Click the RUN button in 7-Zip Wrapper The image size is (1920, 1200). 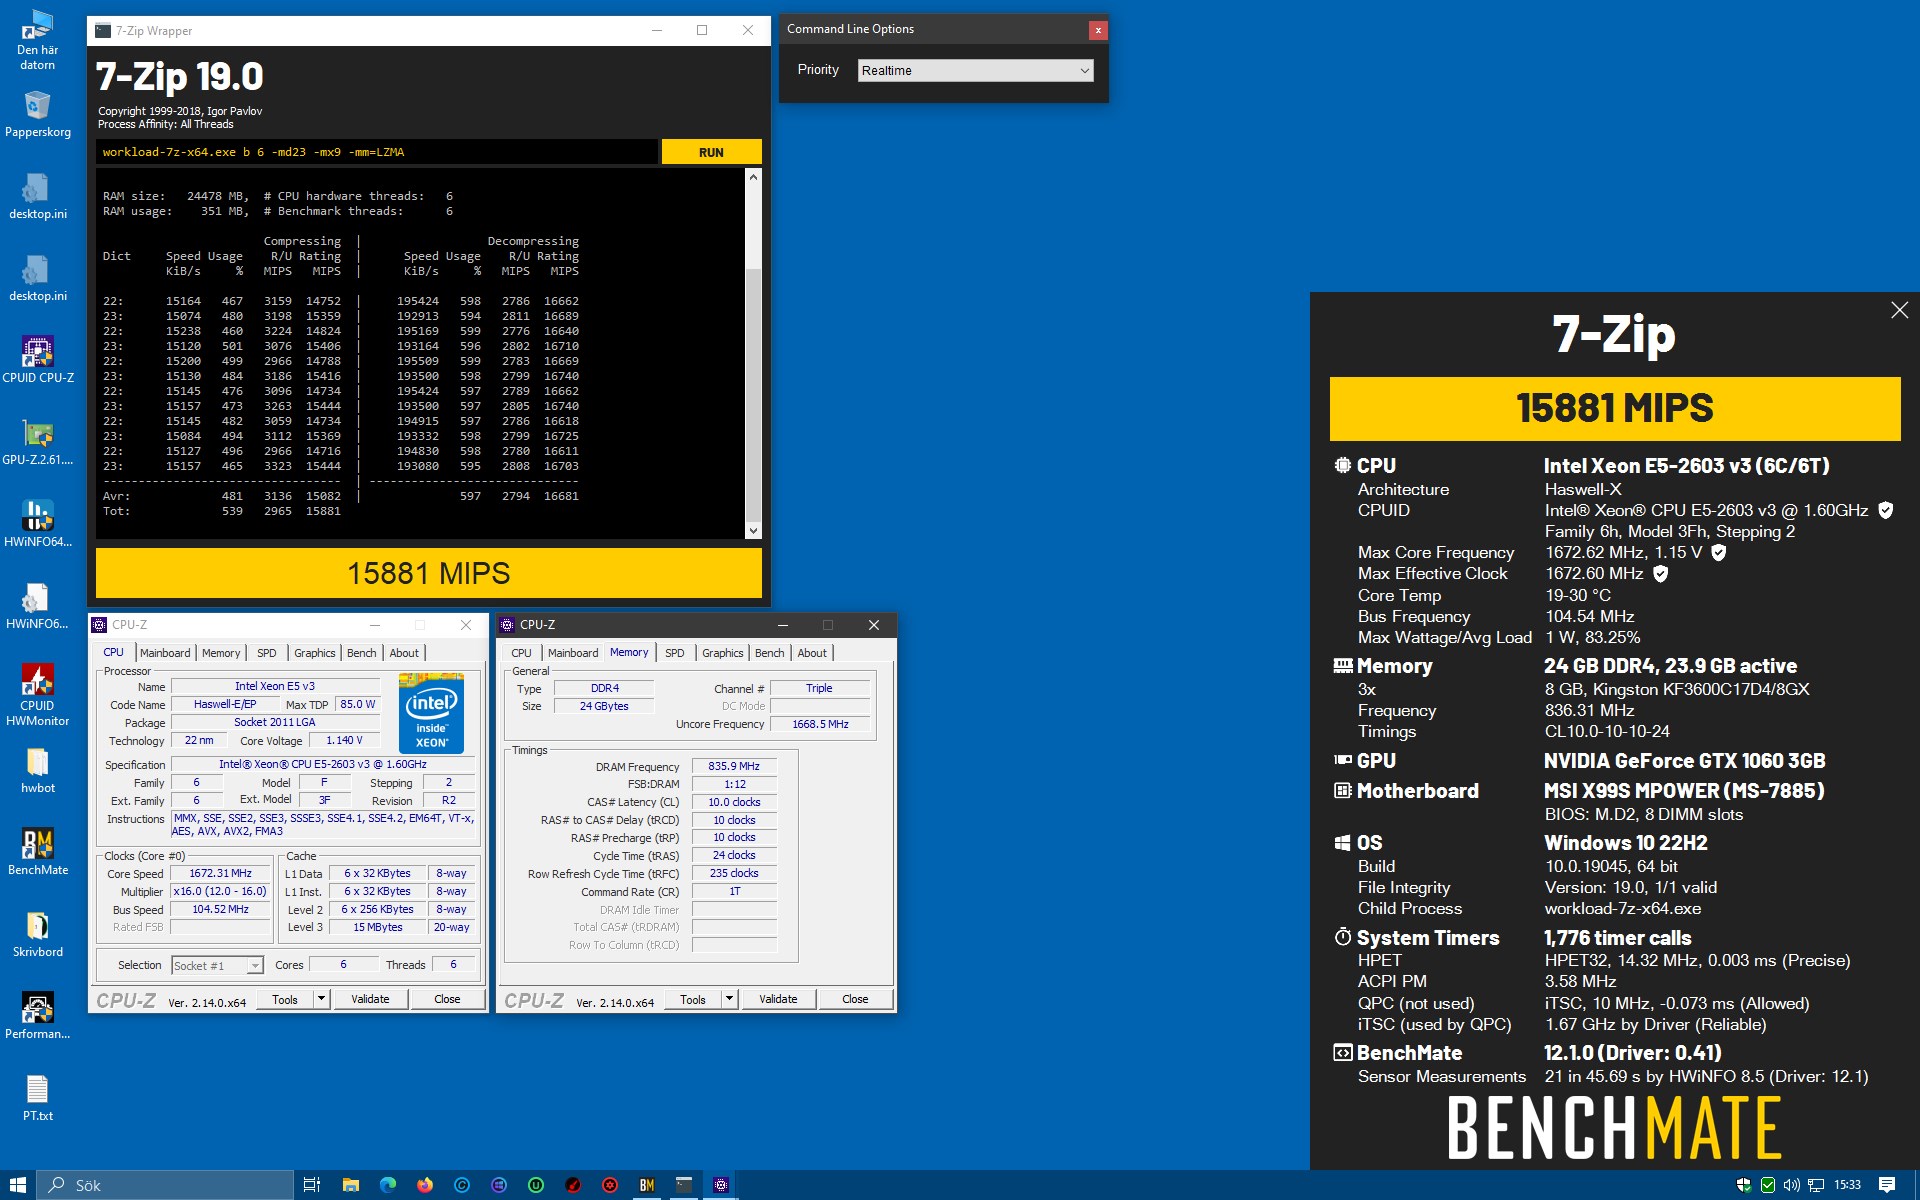pos(711,152)
